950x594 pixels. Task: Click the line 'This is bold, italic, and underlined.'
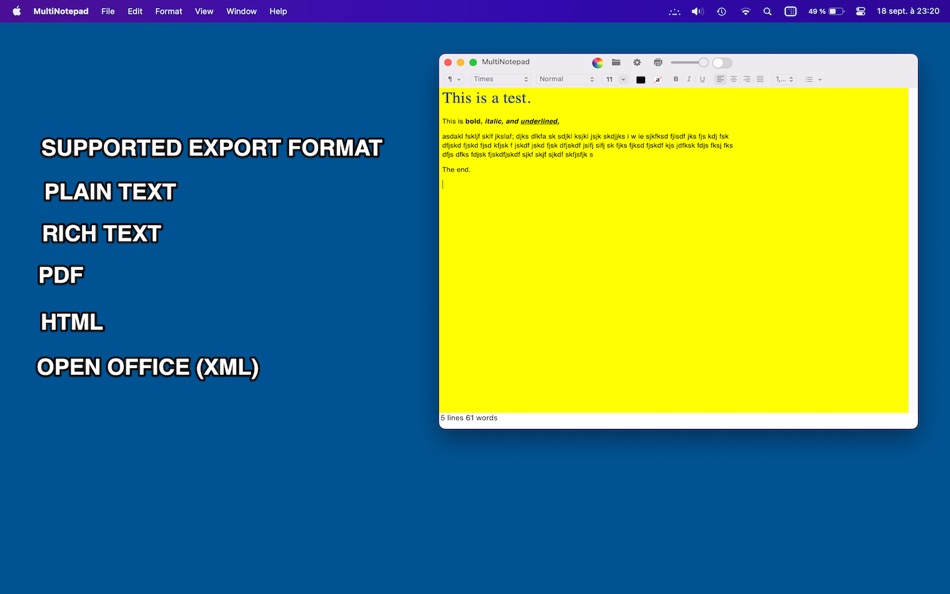click(500, 121)
